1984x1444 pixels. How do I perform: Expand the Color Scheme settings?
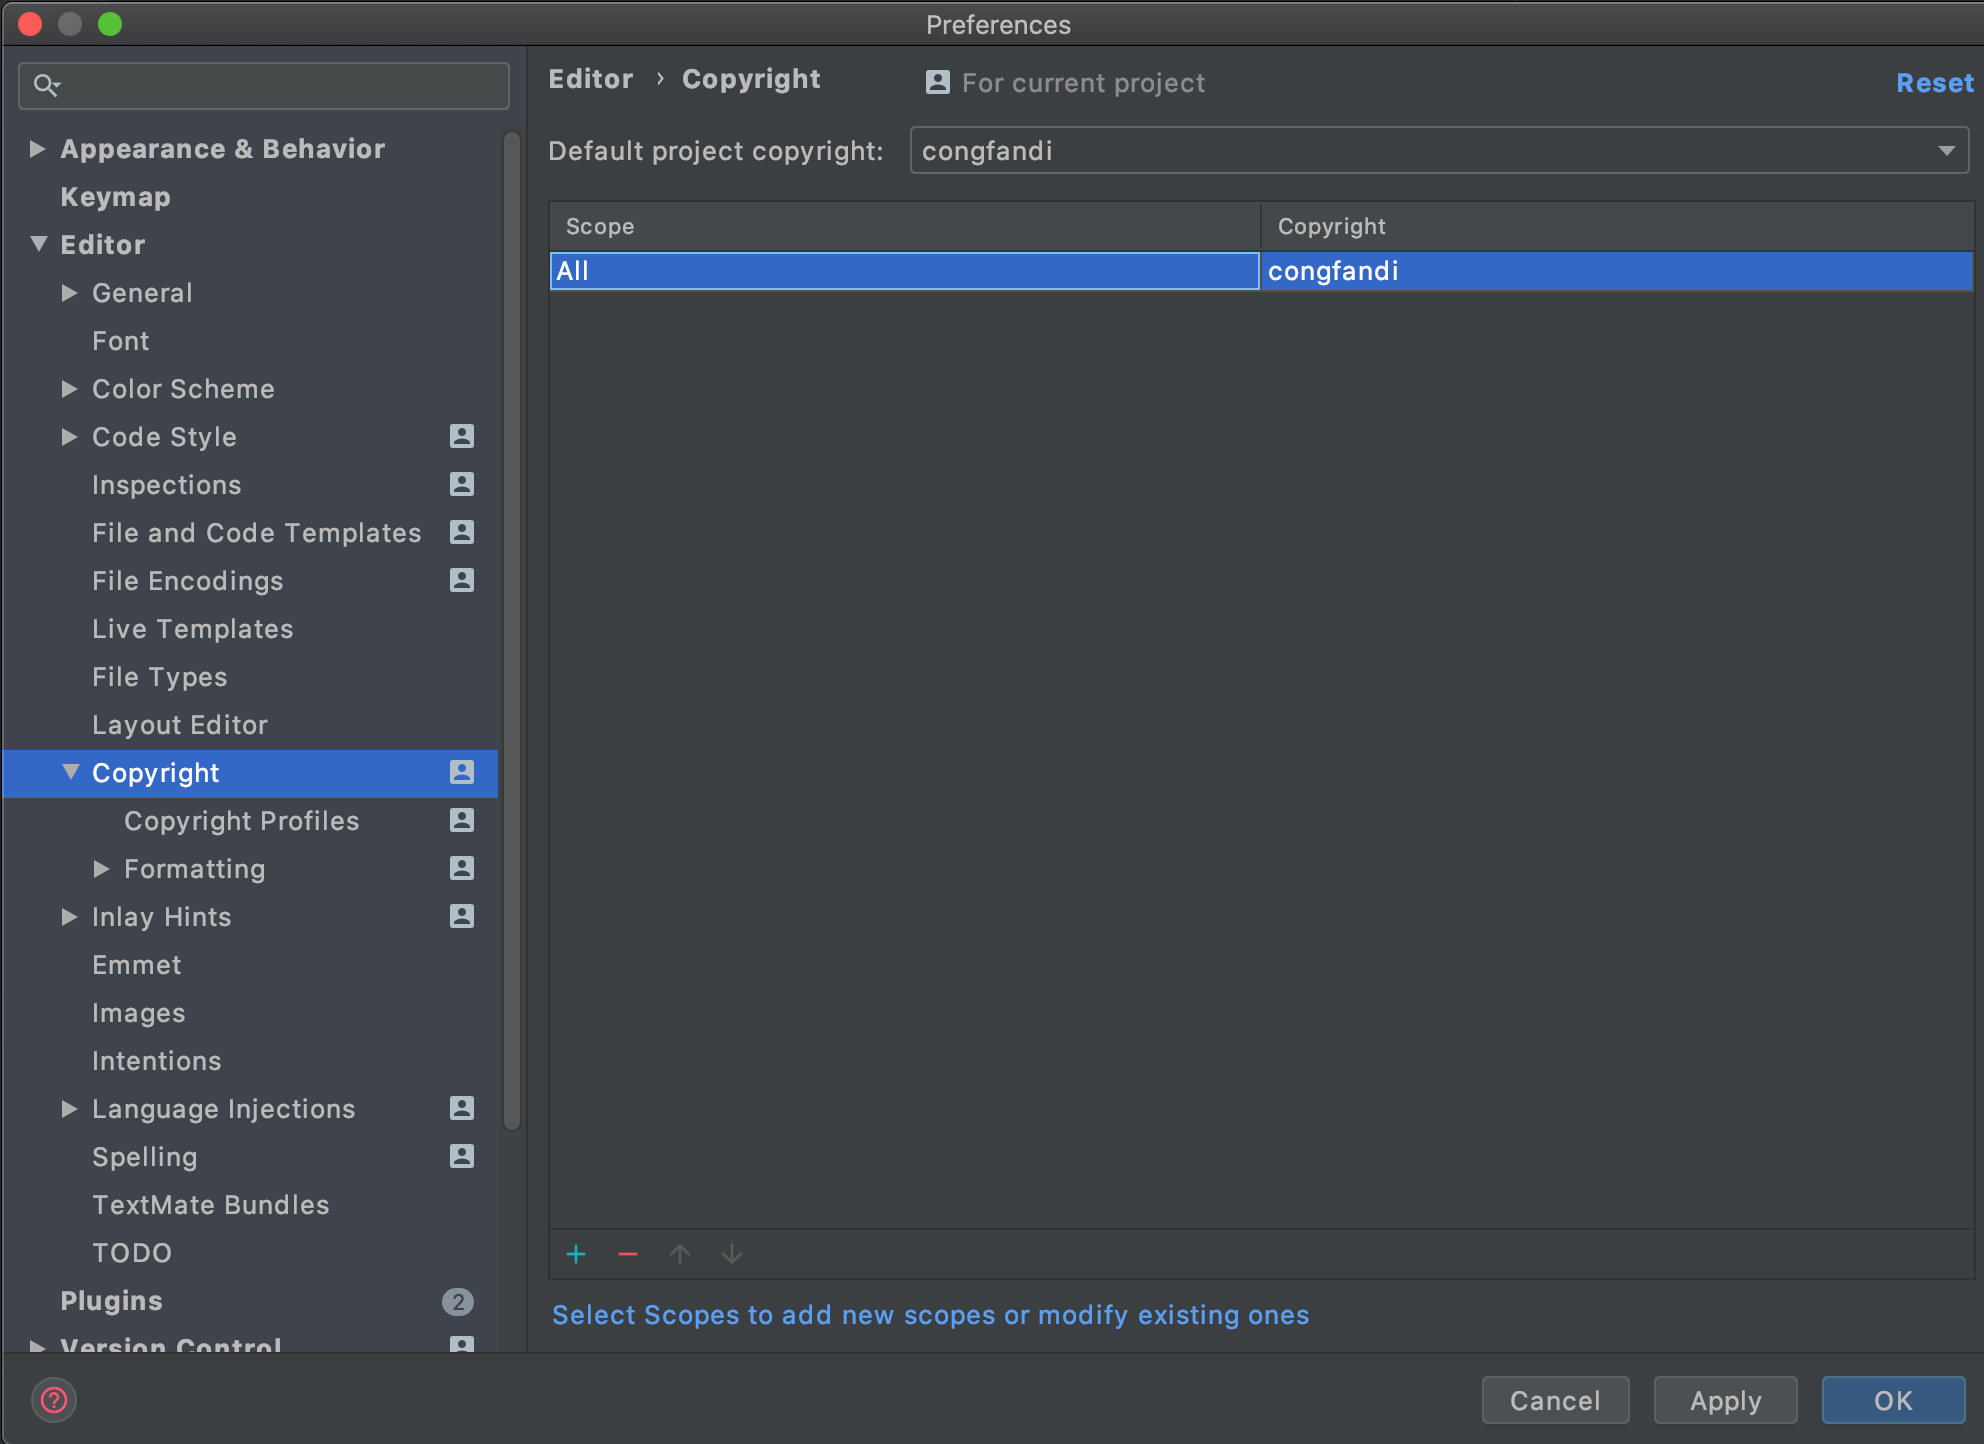point(72,388)
